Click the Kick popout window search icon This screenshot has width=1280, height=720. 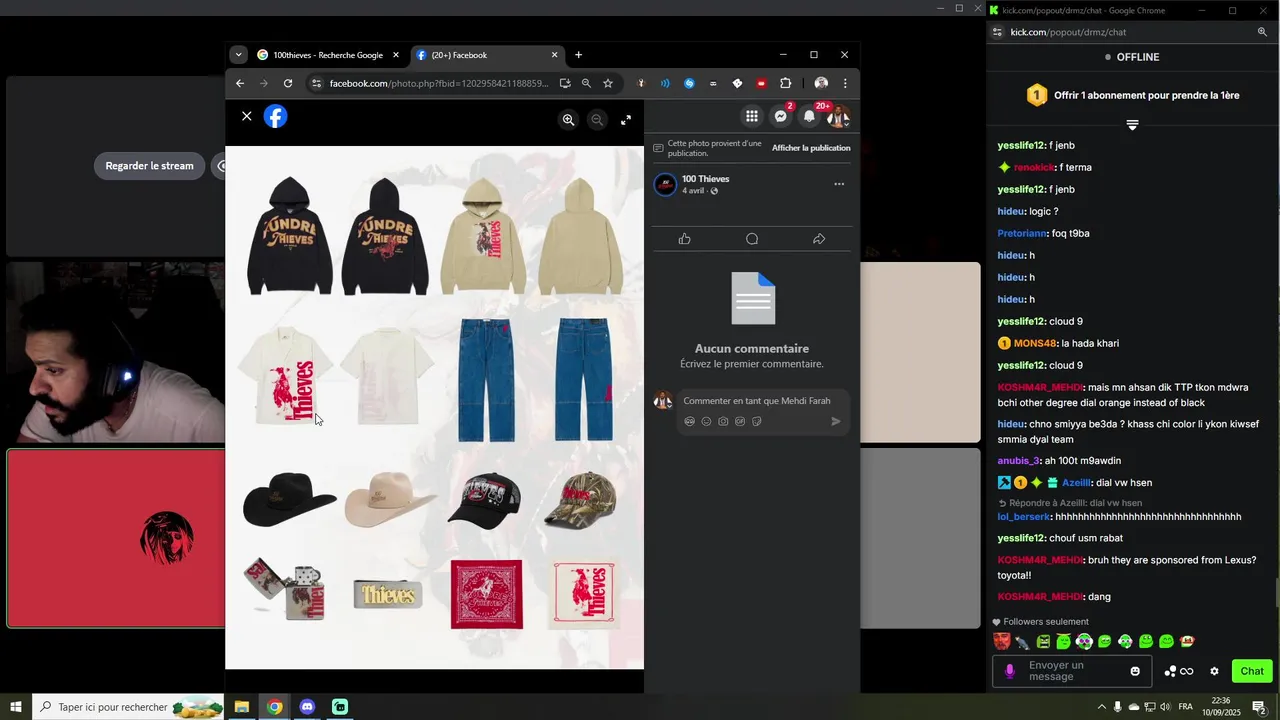point(1262,32)
